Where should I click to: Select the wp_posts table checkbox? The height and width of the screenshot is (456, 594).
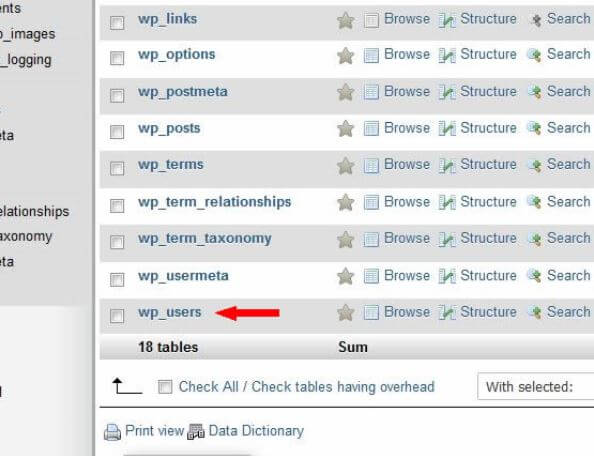(x=117, y=132)
